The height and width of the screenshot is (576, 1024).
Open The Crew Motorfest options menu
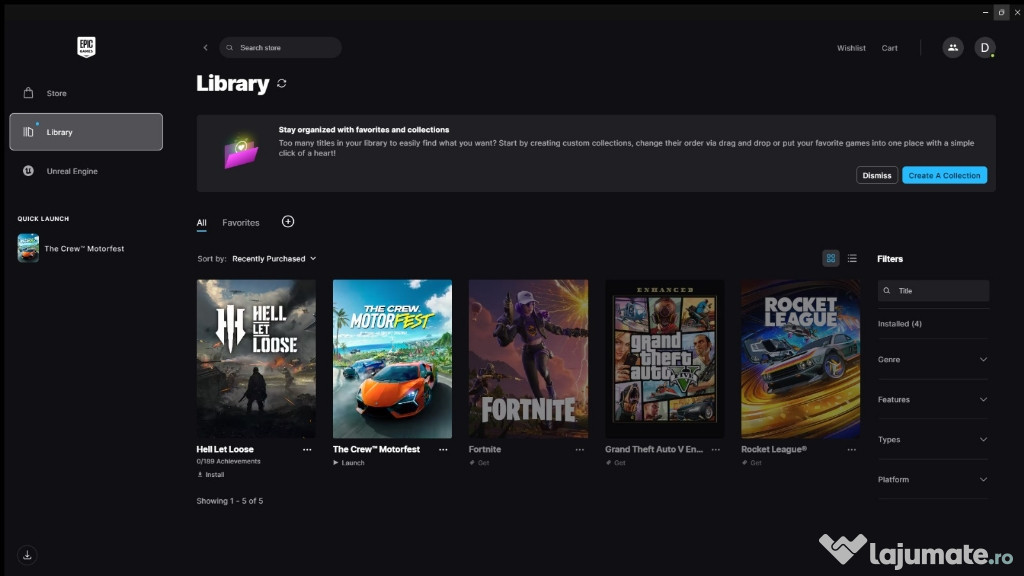click(x=443, y=450)
